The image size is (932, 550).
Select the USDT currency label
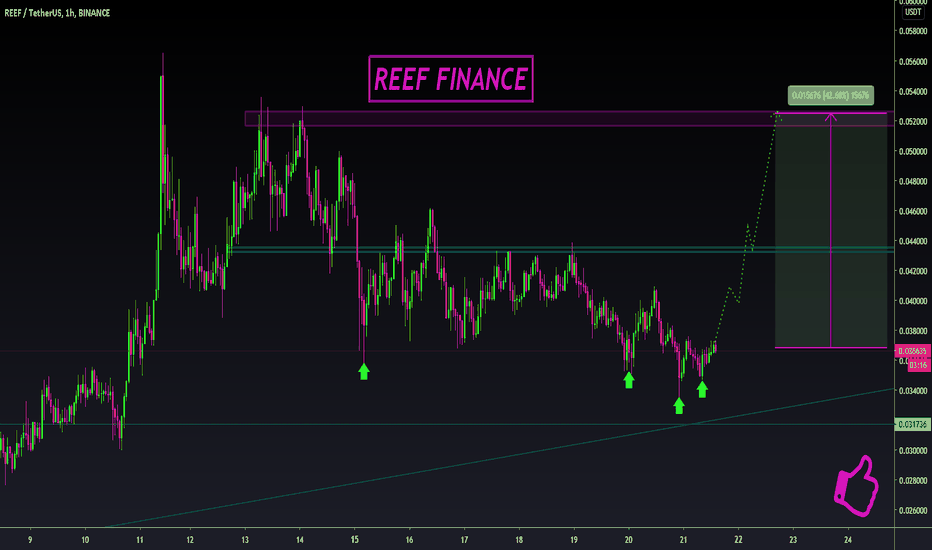[913, 12]
